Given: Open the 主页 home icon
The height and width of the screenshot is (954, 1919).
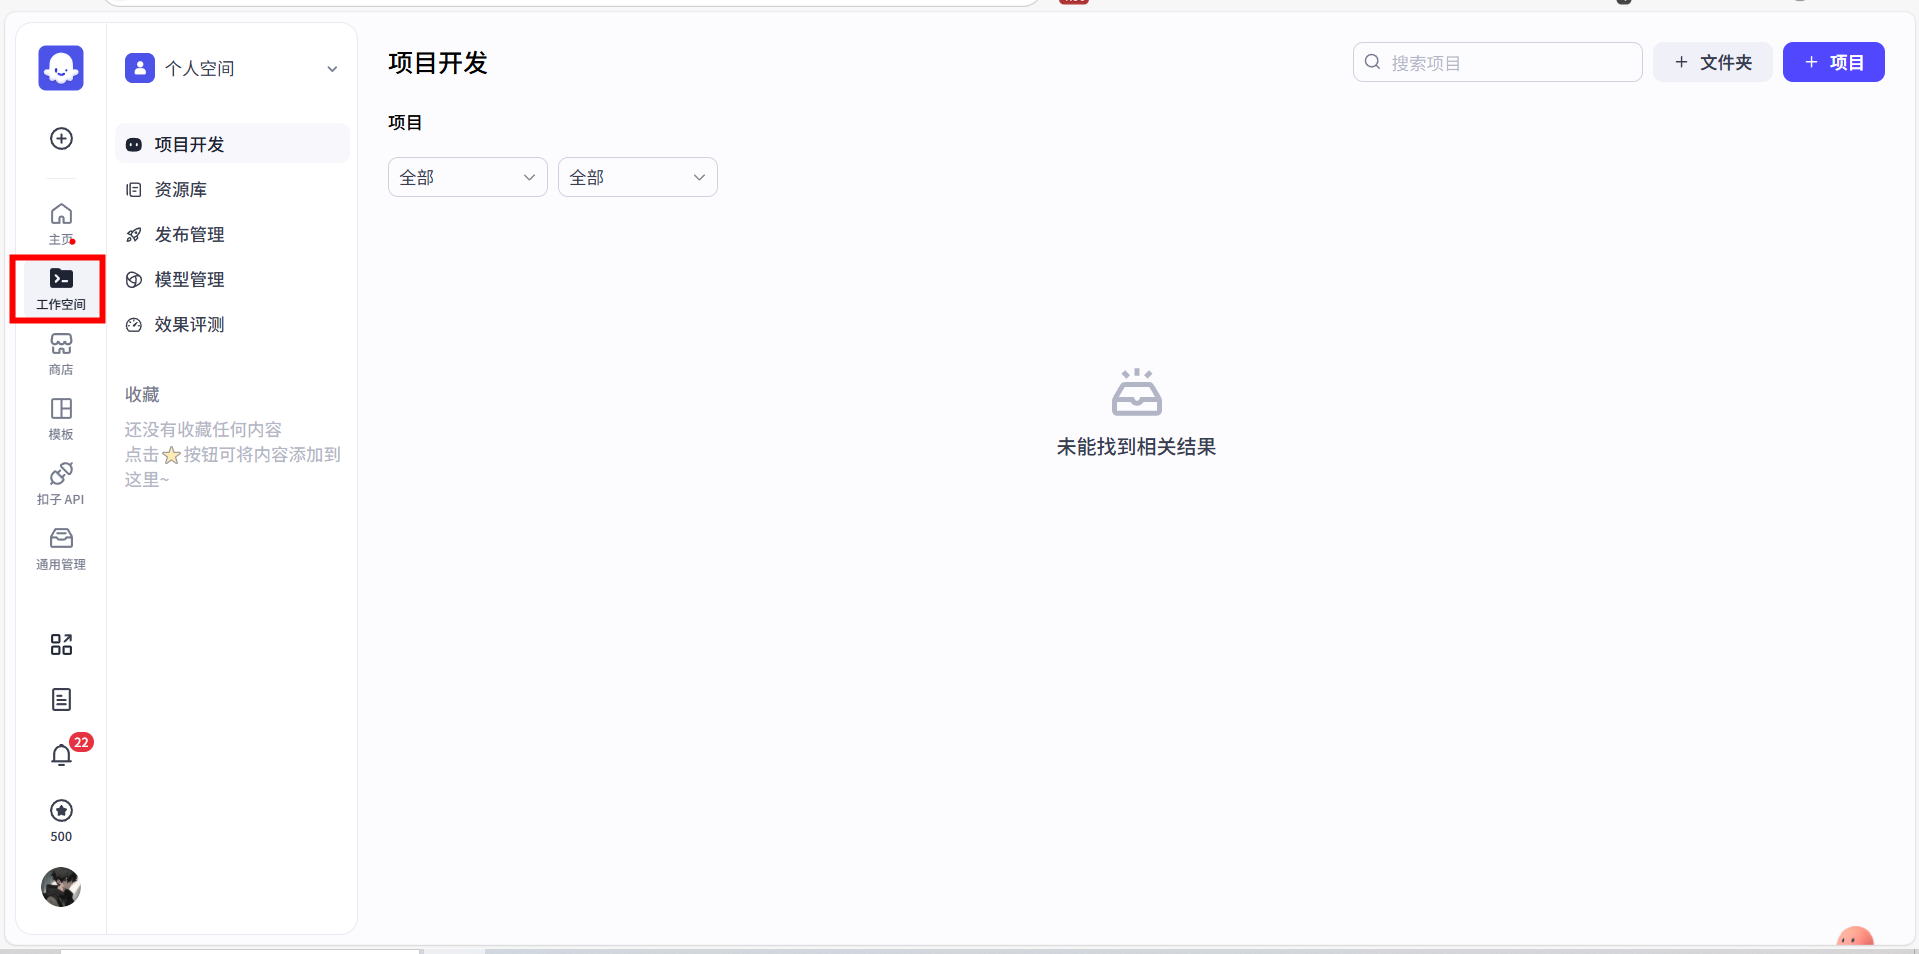Looking at the screenshot, I should click(x=61, y=223).
